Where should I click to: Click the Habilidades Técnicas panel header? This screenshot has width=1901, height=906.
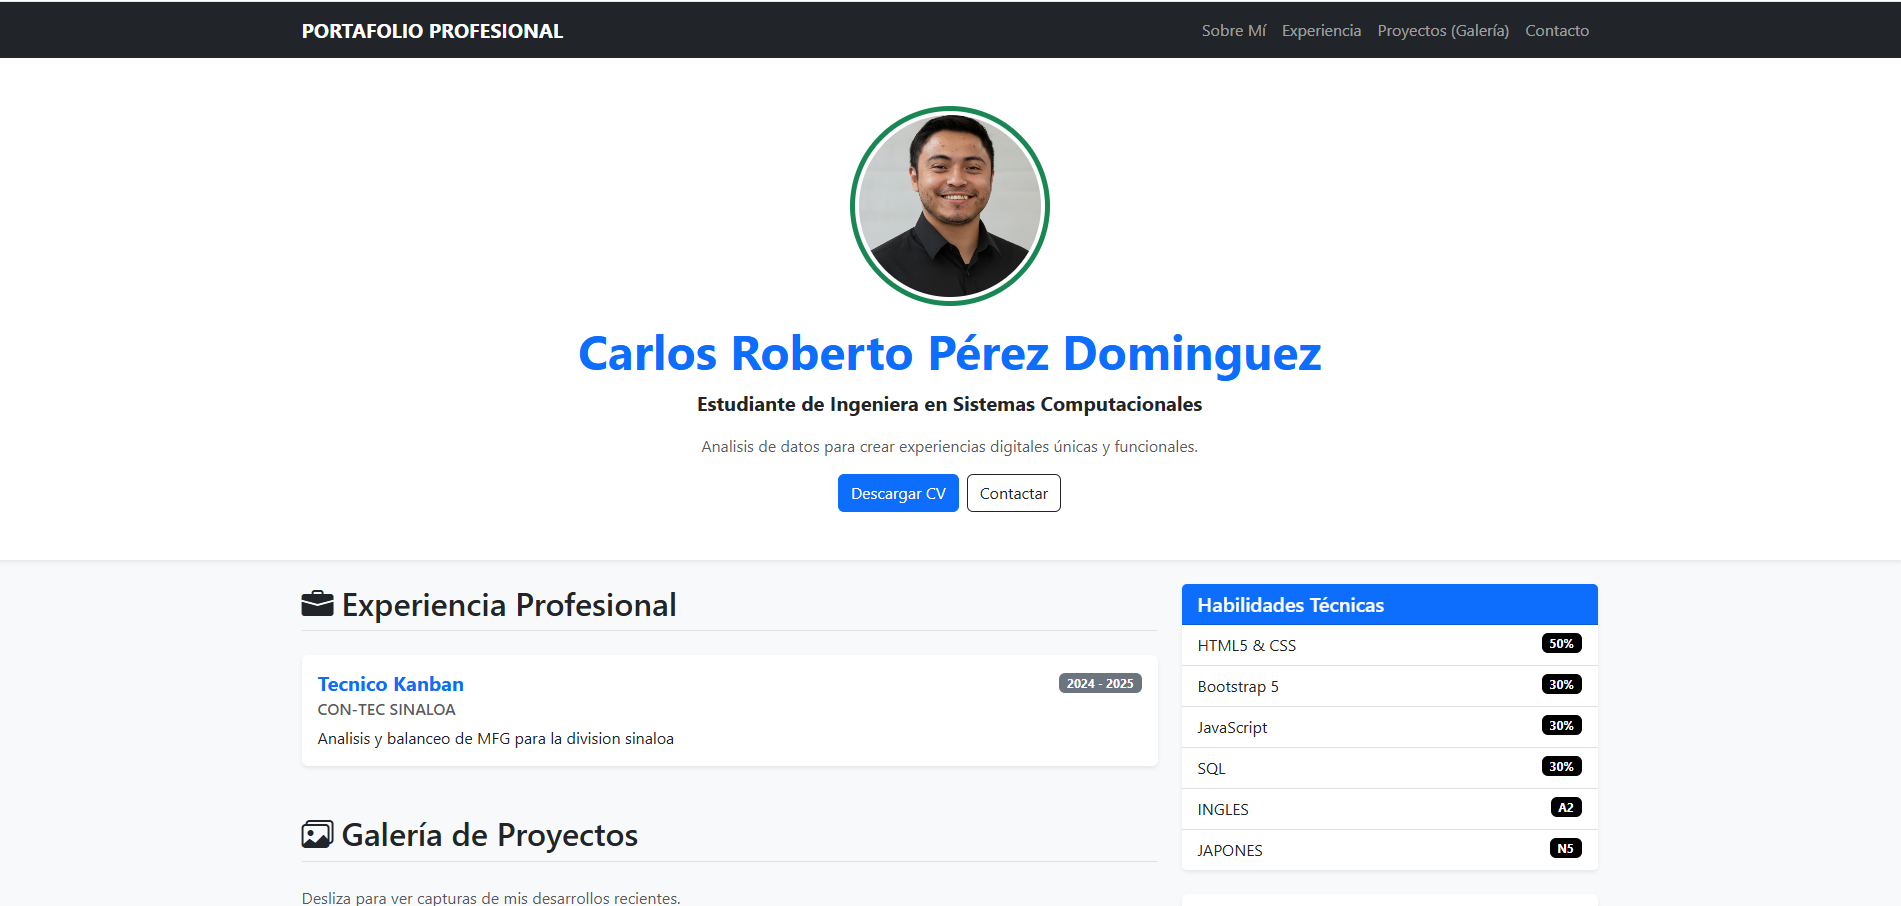[x=1290, y=604]
